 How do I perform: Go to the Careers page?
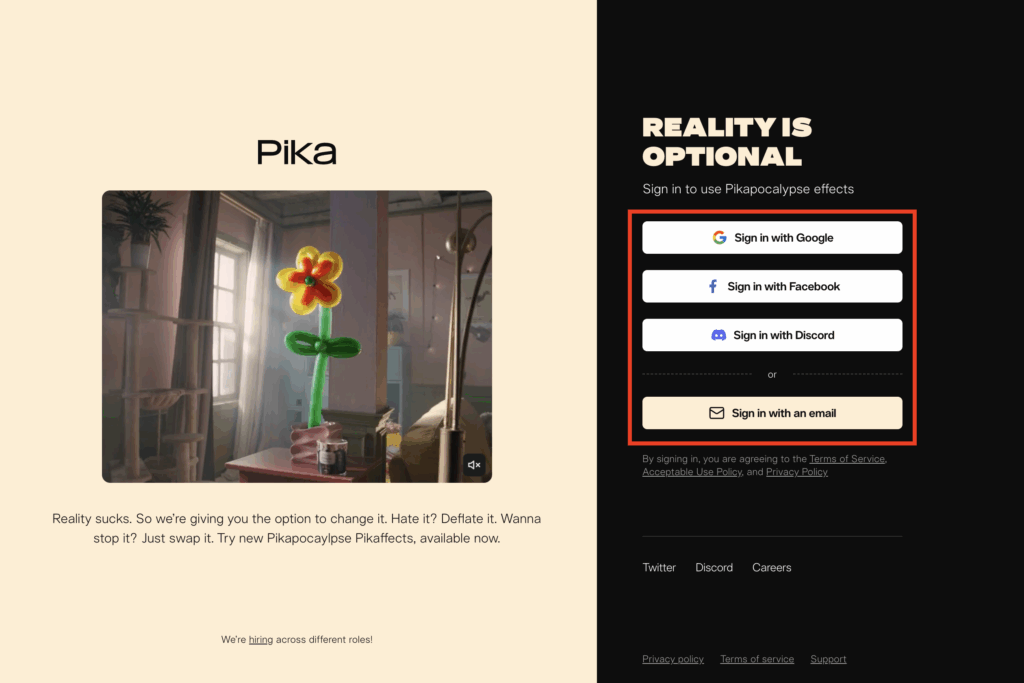point(771,567)
